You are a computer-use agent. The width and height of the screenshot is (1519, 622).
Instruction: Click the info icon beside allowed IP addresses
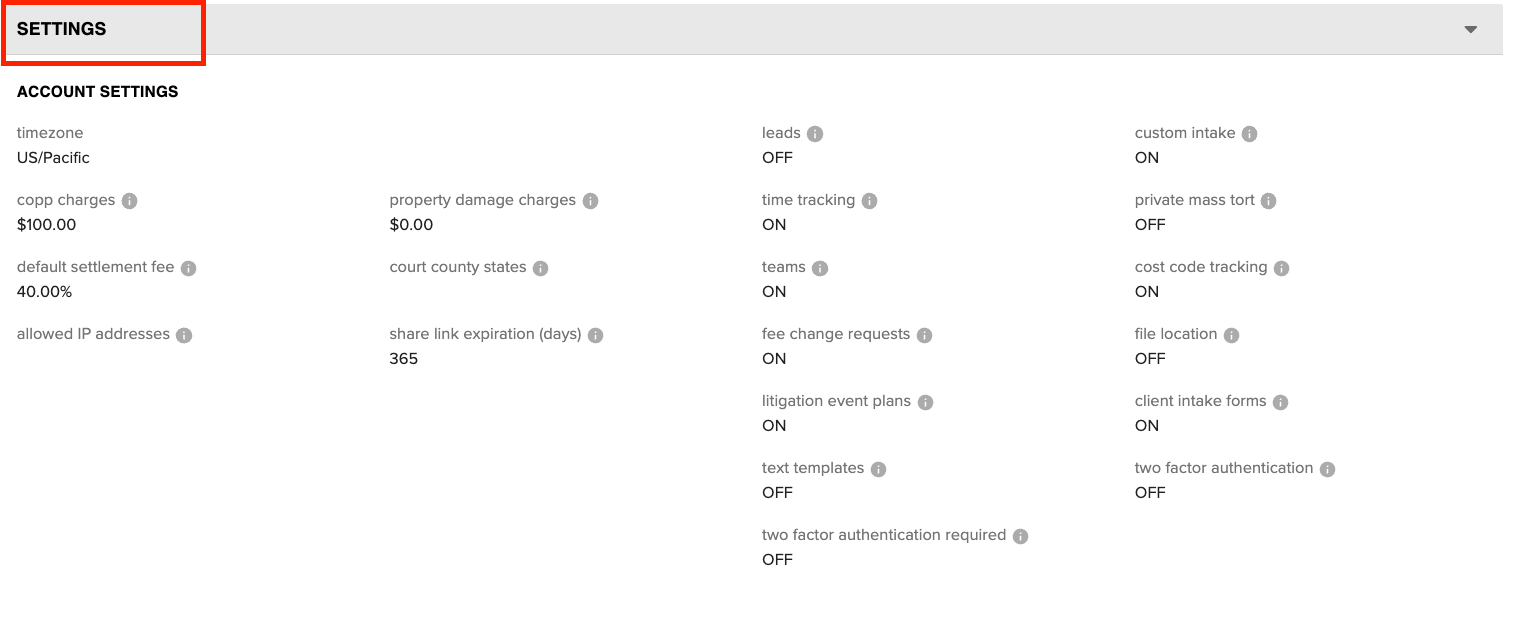click(184, 335)
